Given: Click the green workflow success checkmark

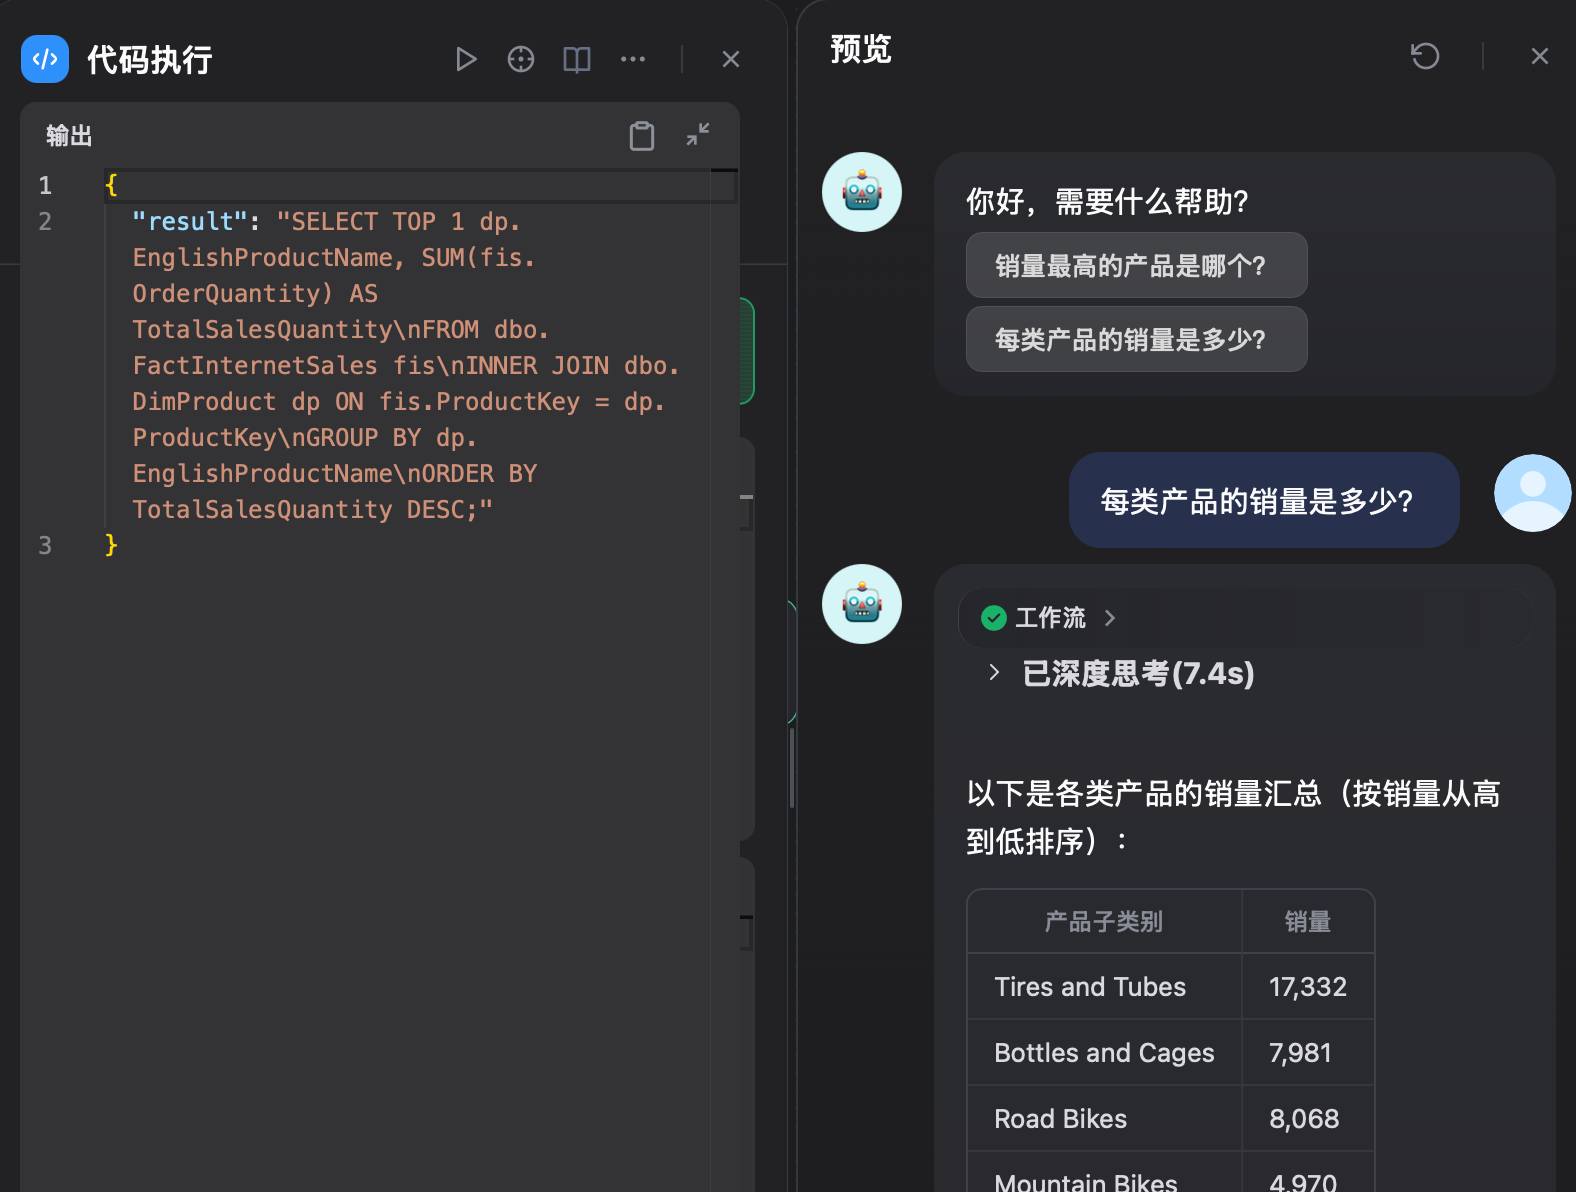Looking at the screenshot, I should (994, 618).
